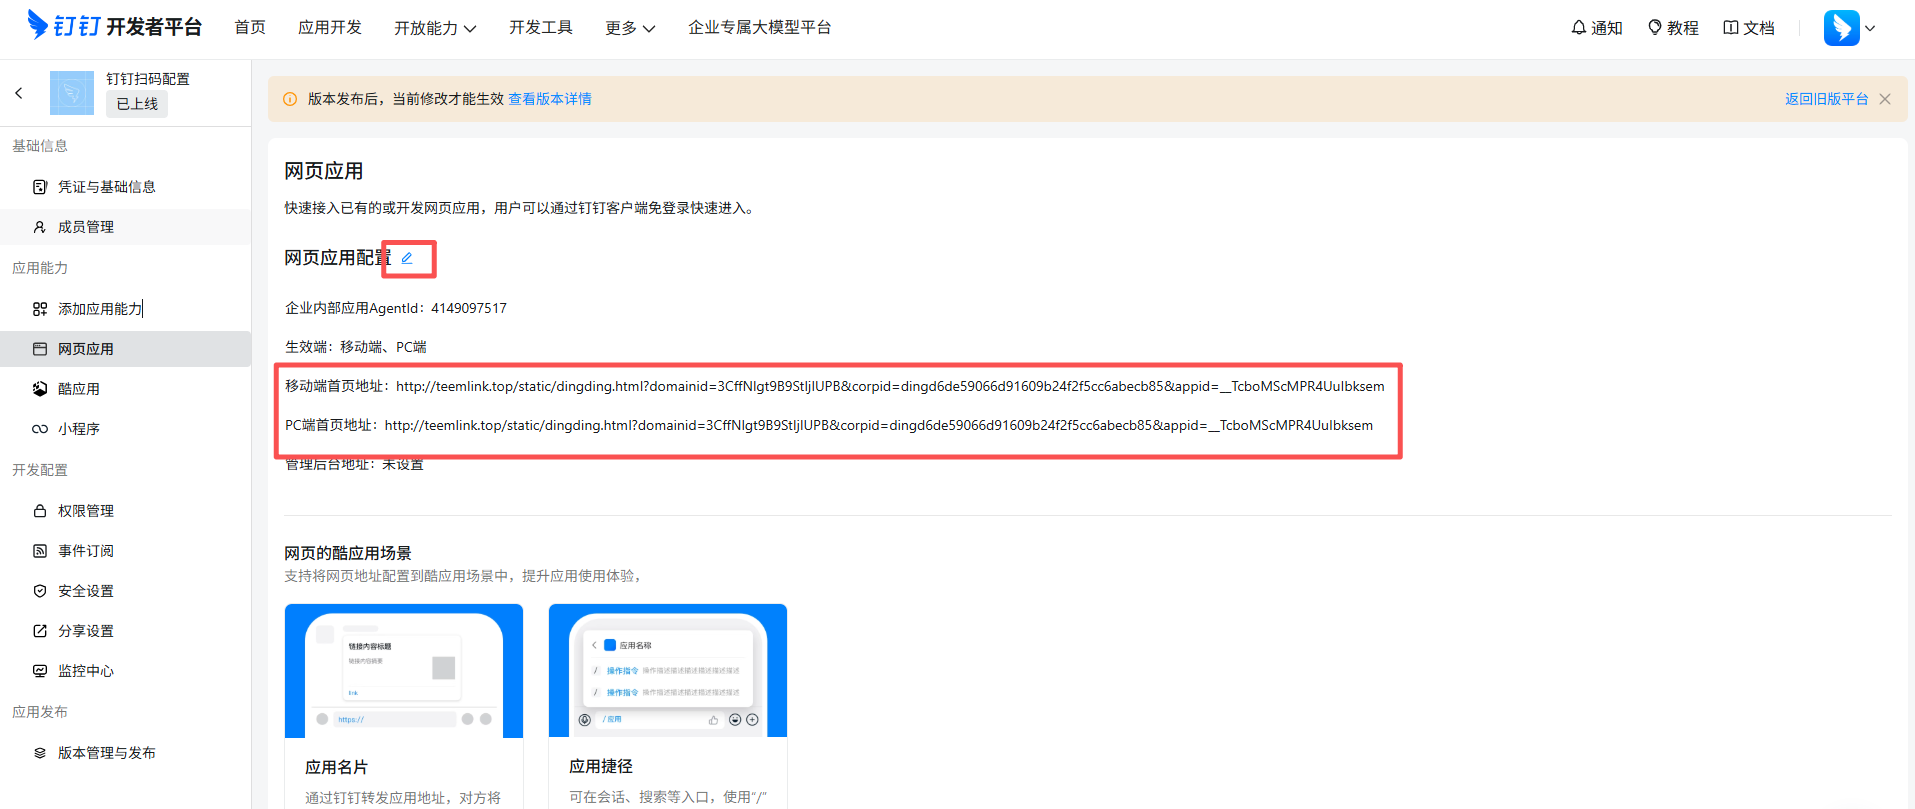
Task: Click the 网页应用 page title
Action: (324, 171)
